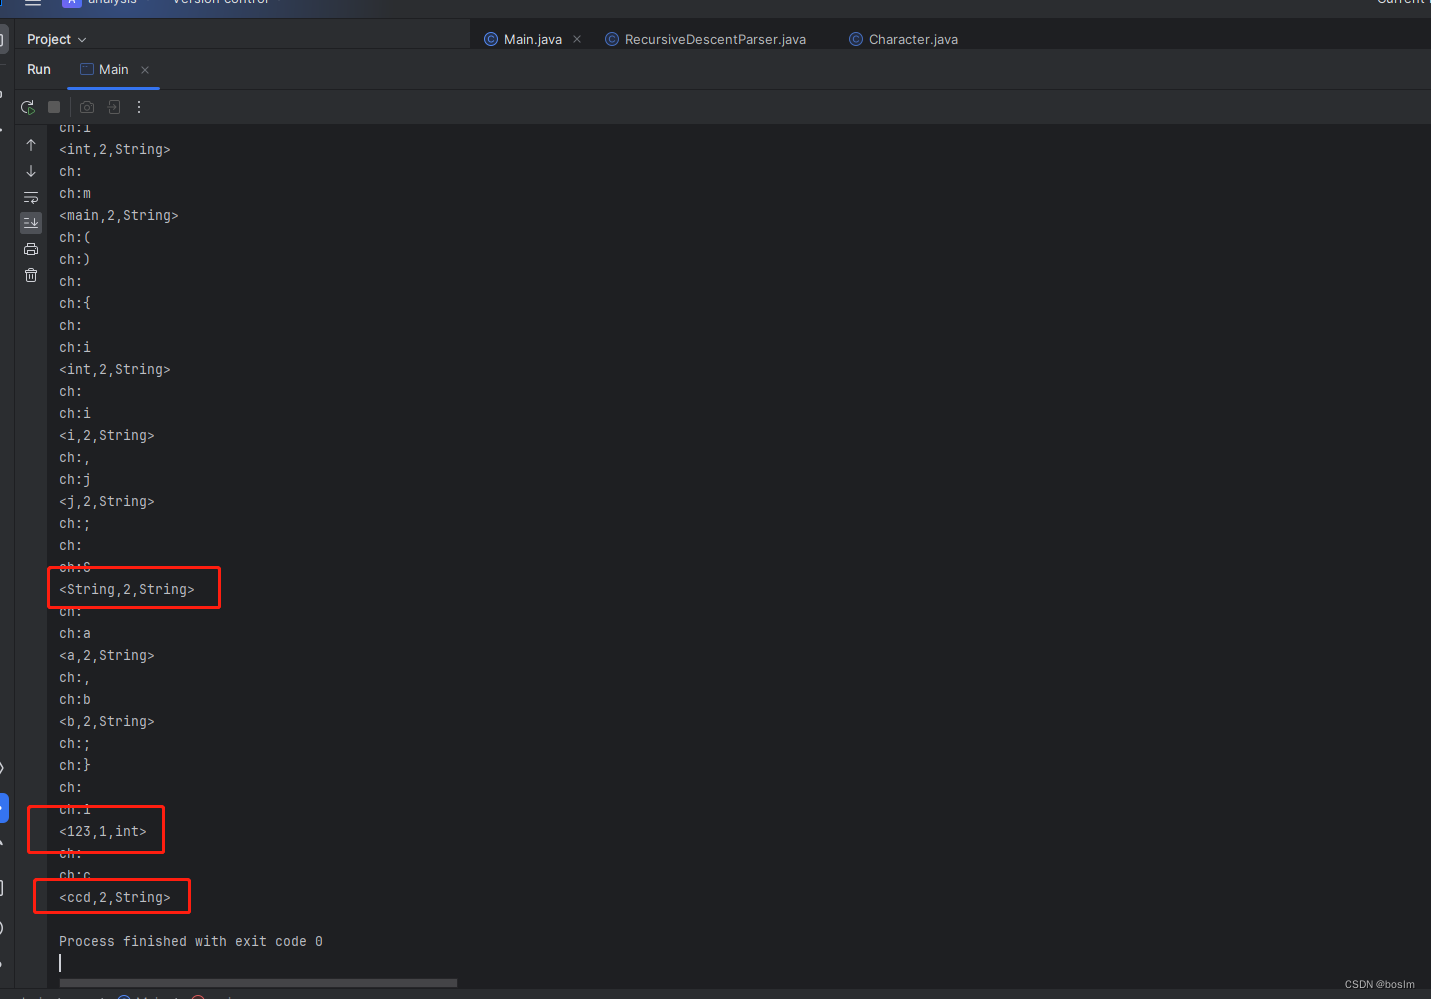Viewport: 1431px width, 999px height.
Task: Go down the stack trace
Action: click(x=31, y=171)
